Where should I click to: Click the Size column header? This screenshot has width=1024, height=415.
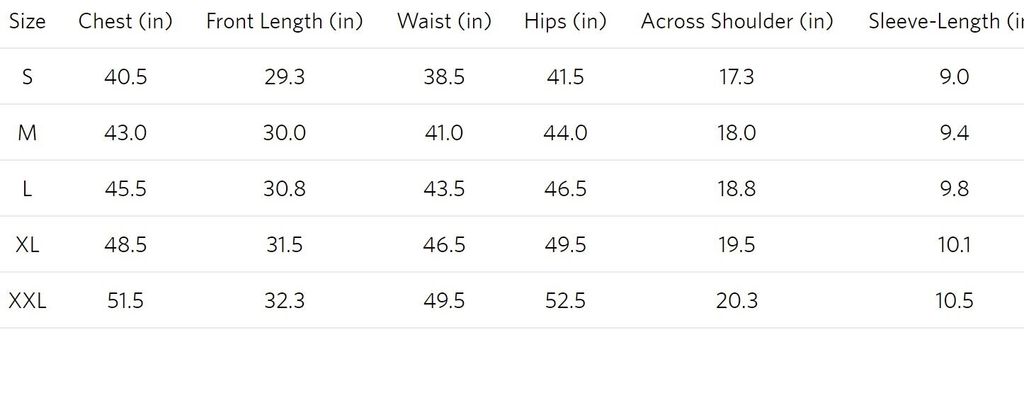coord(27,22)
